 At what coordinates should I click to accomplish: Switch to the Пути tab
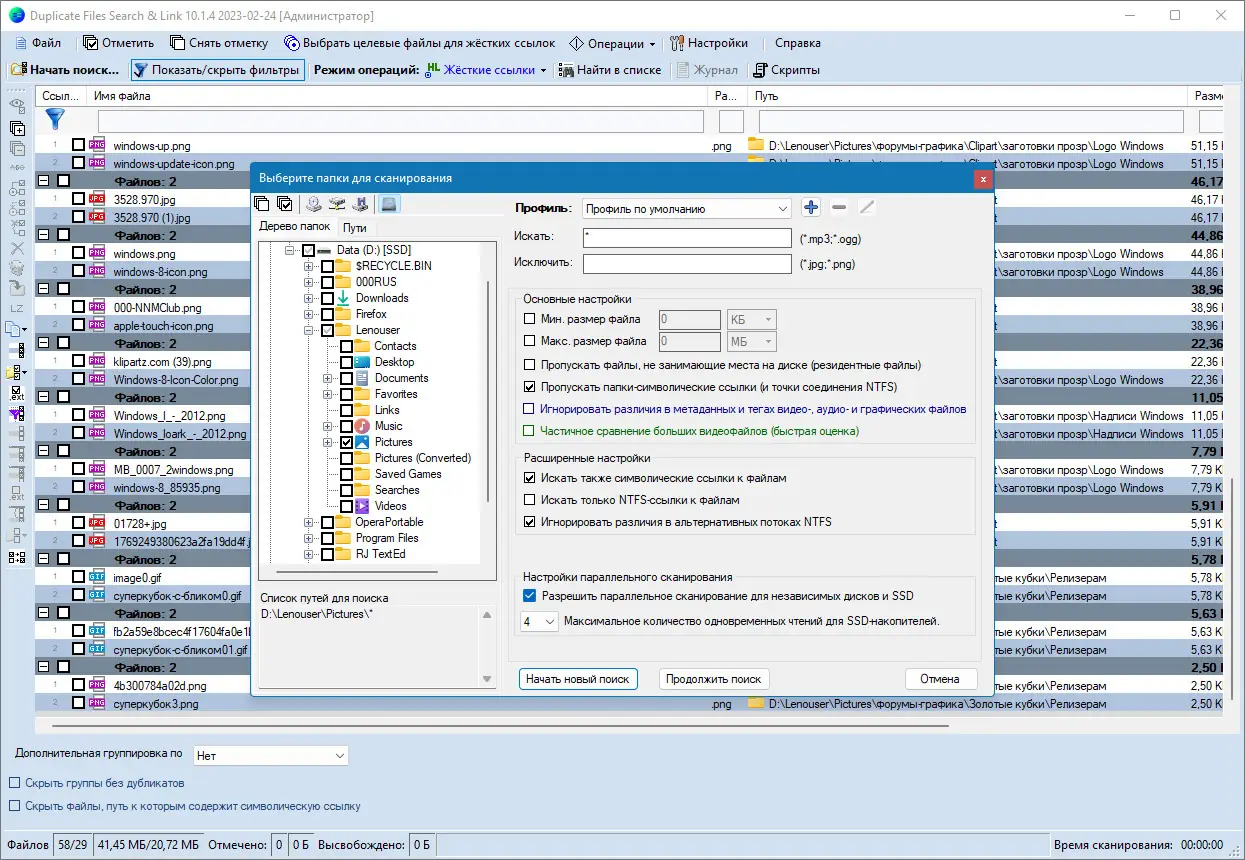click(x=354, y=228)
